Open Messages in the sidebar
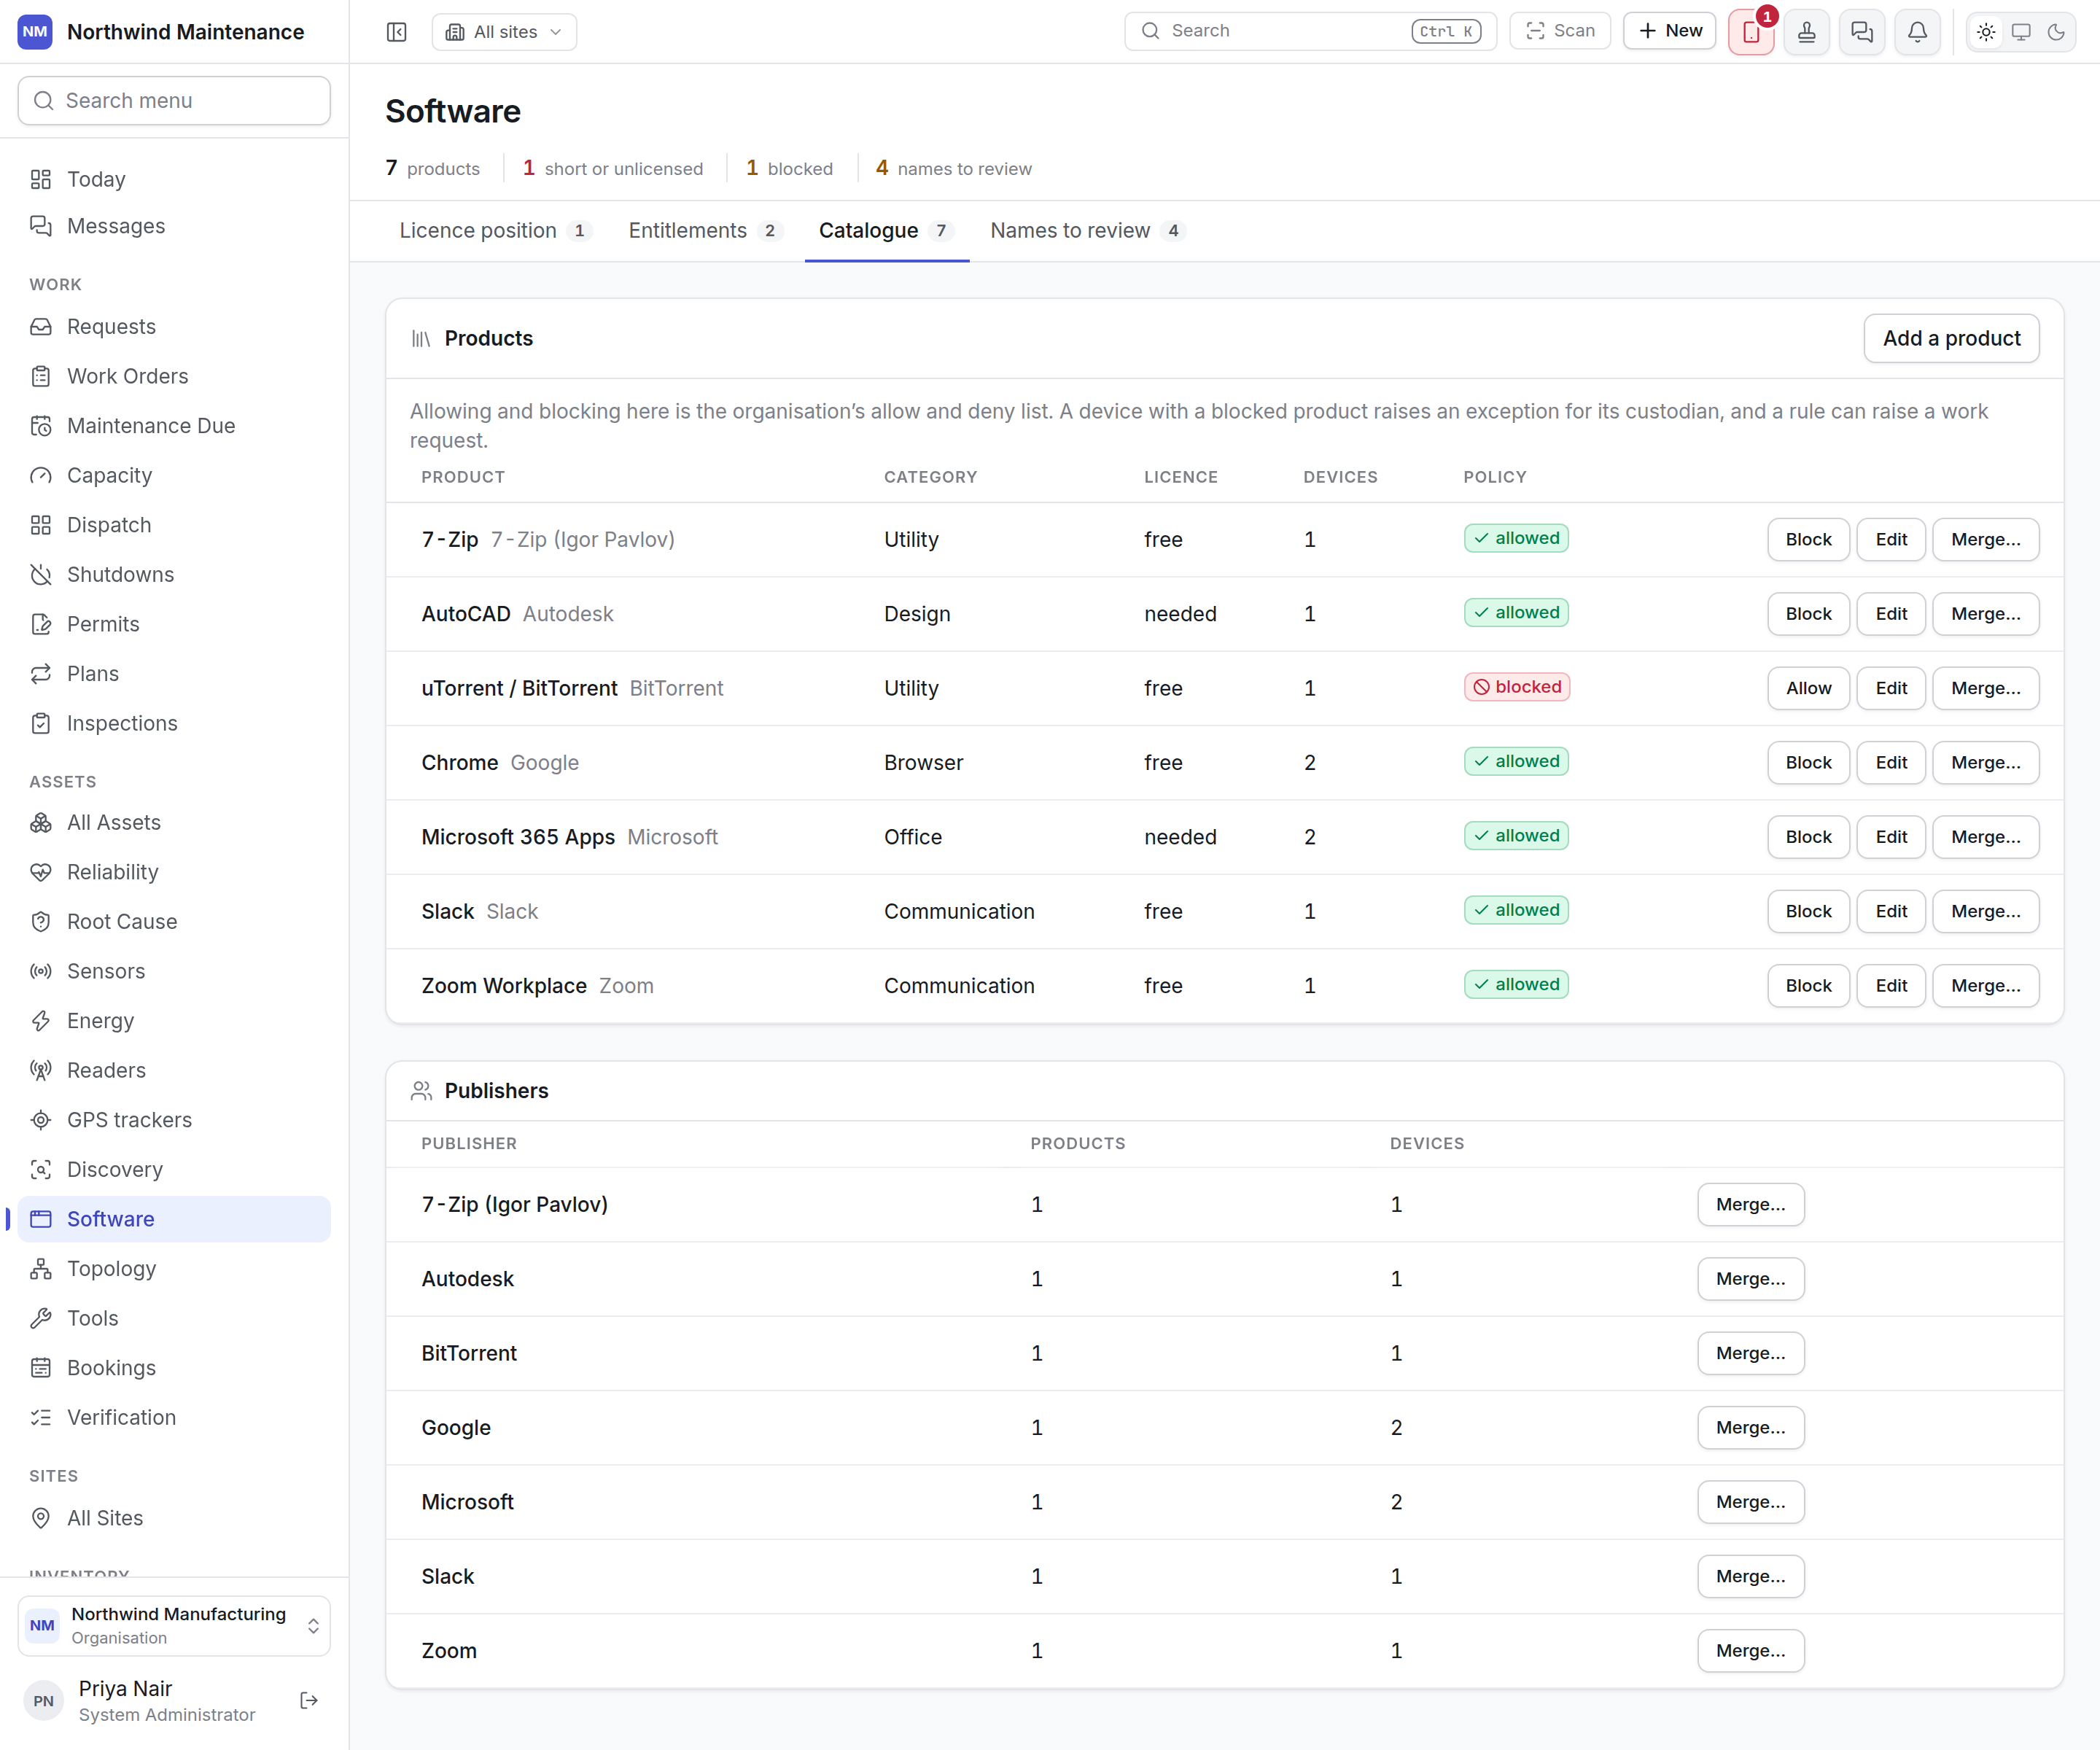The width and height of the screenshot is (2100, 1750). pos(174,226)
